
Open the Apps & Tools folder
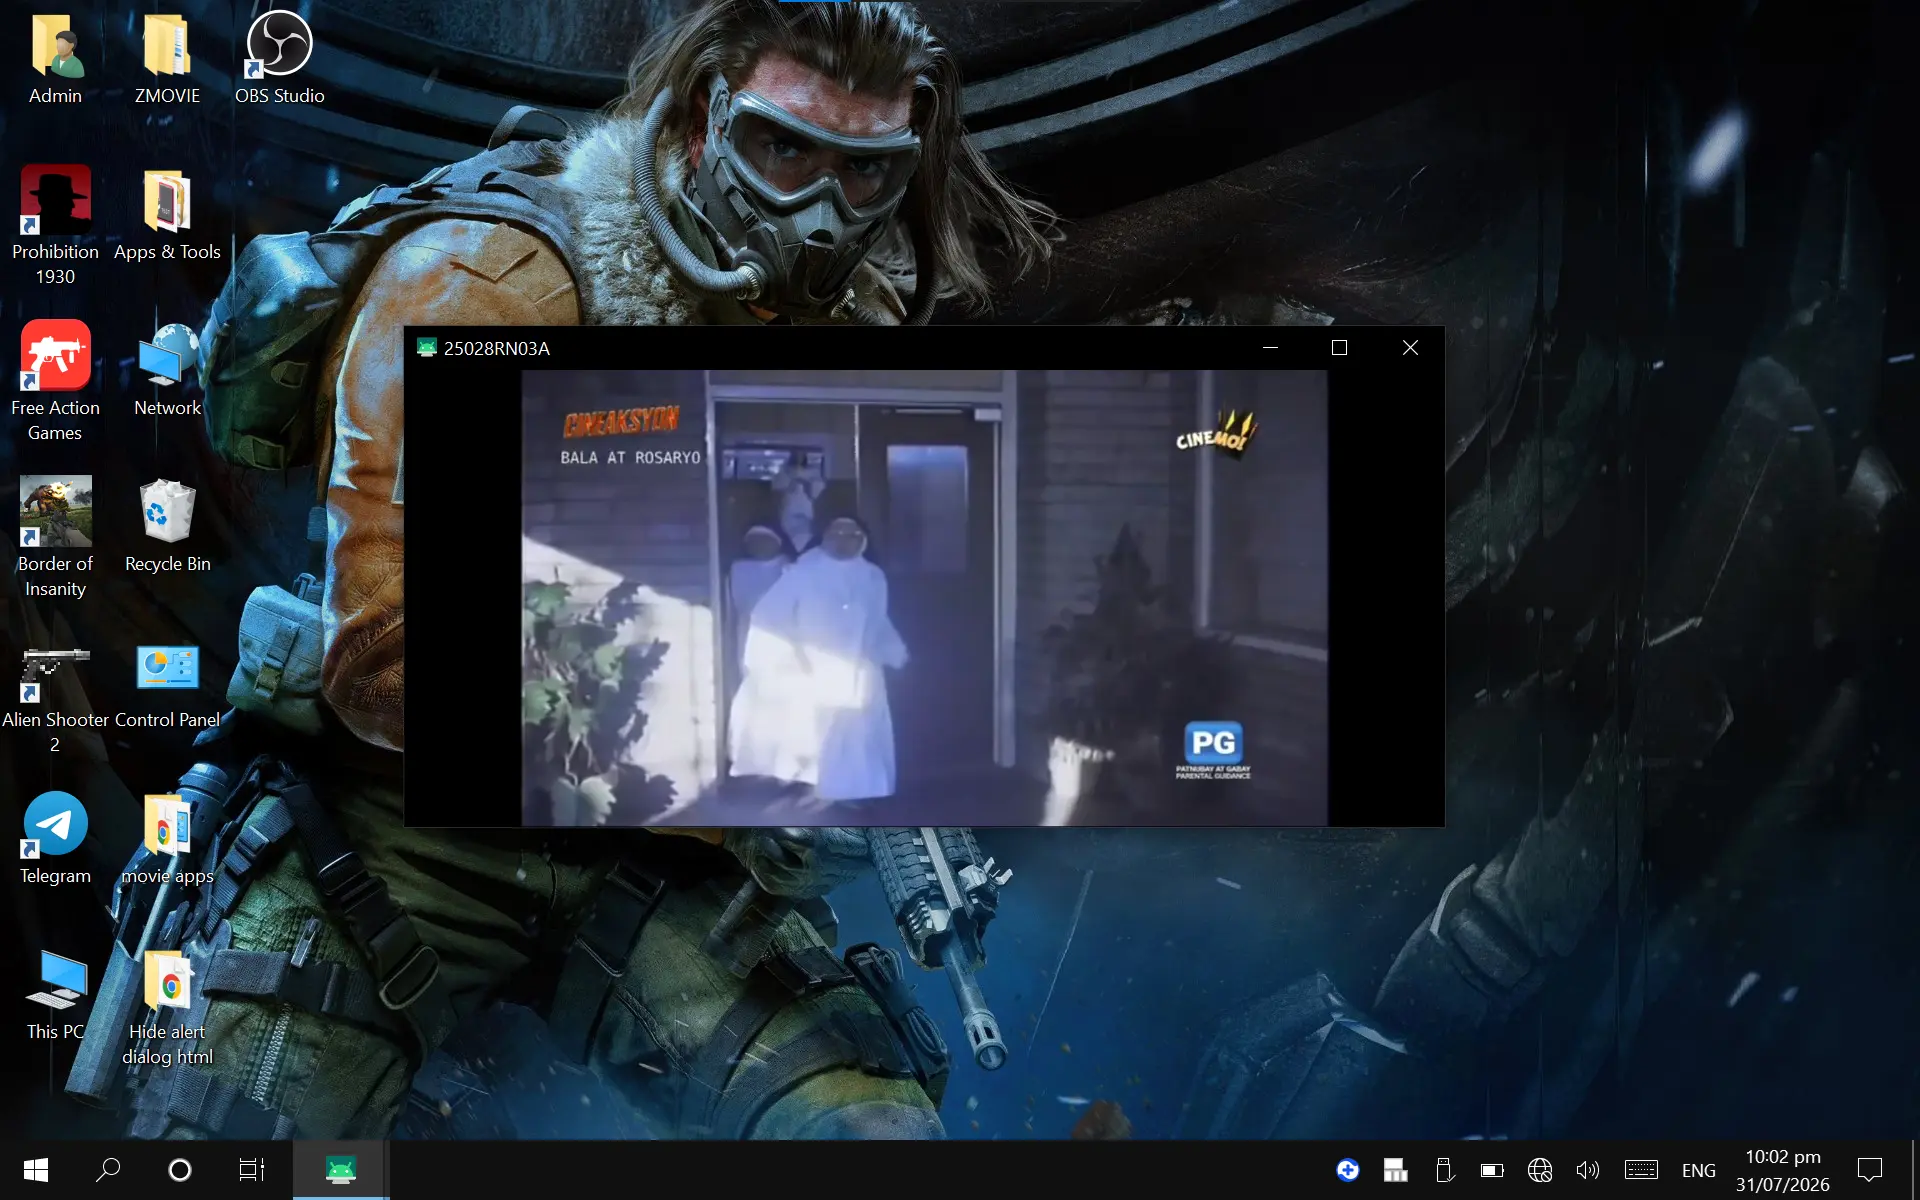pyautogui.click(x=167, y=214)
